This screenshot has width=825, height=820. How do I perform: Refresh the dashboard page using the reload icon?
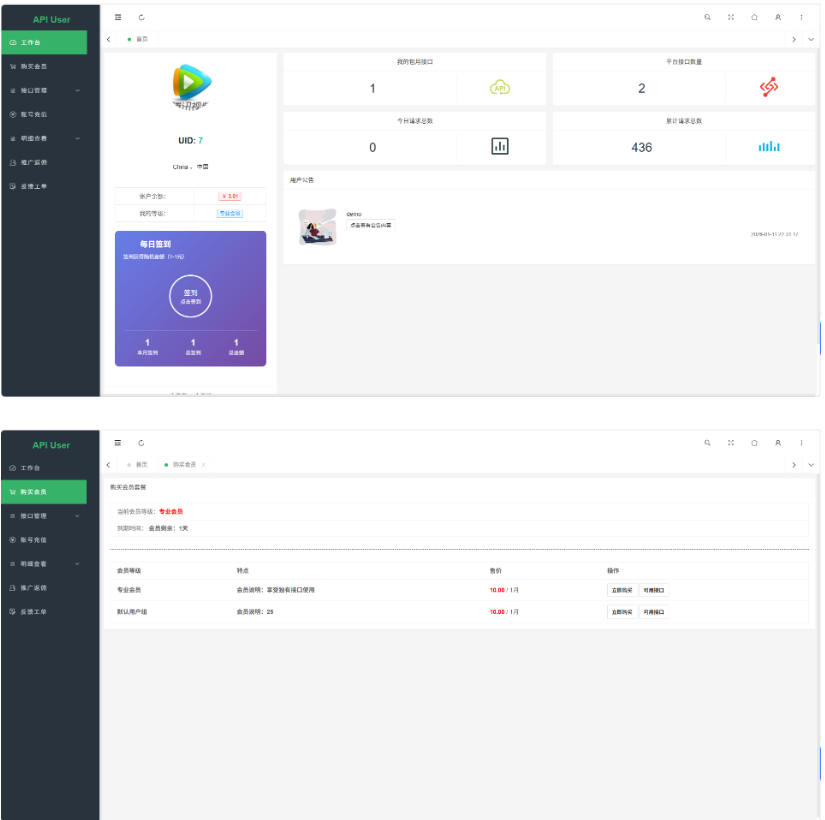click(141, 17)
